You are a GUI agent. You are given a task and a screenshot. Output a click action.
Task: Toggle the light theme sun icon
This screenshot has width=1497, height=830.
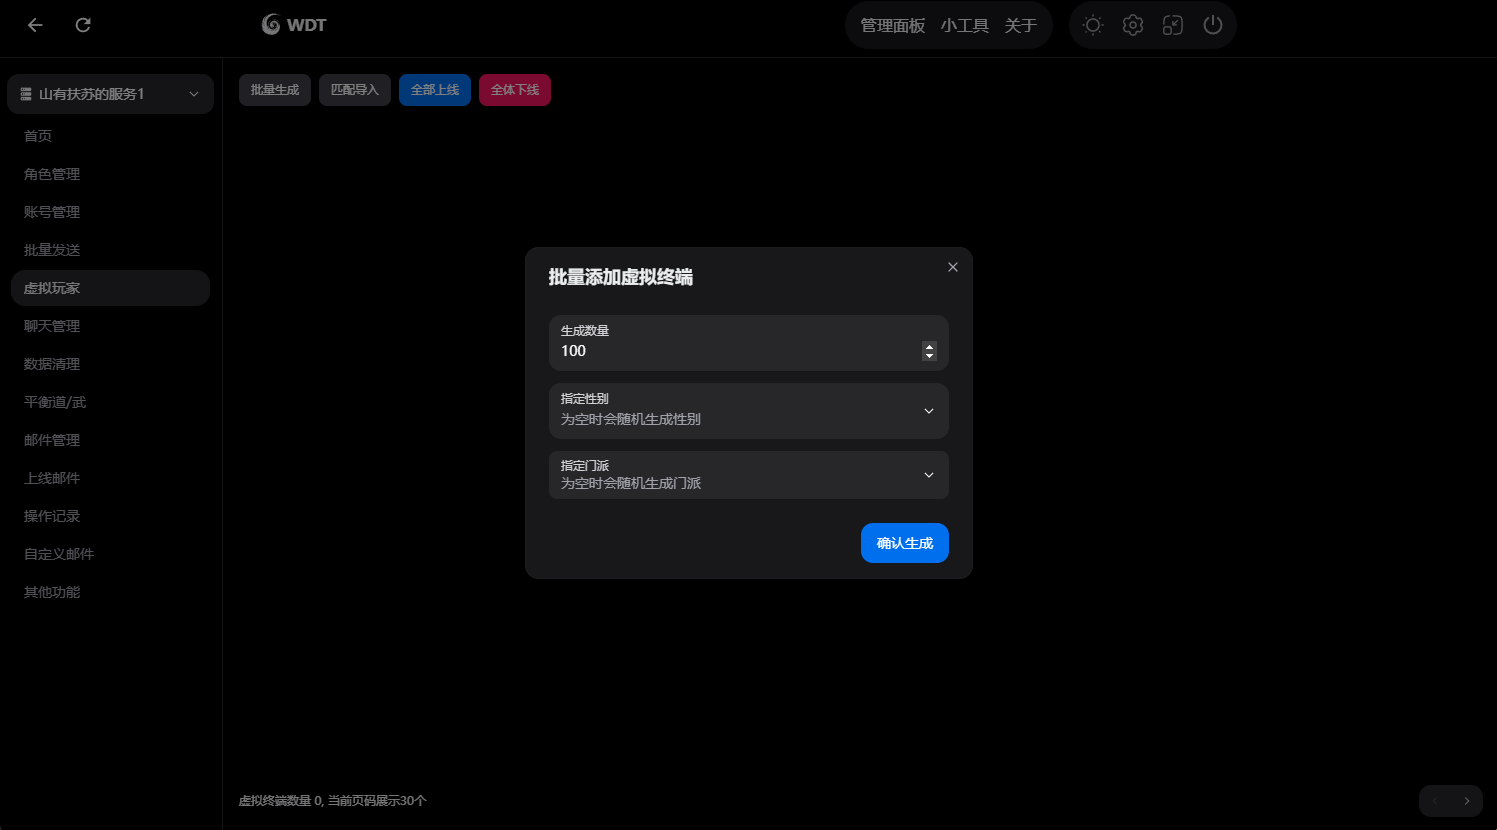[x=1092, y=25]
